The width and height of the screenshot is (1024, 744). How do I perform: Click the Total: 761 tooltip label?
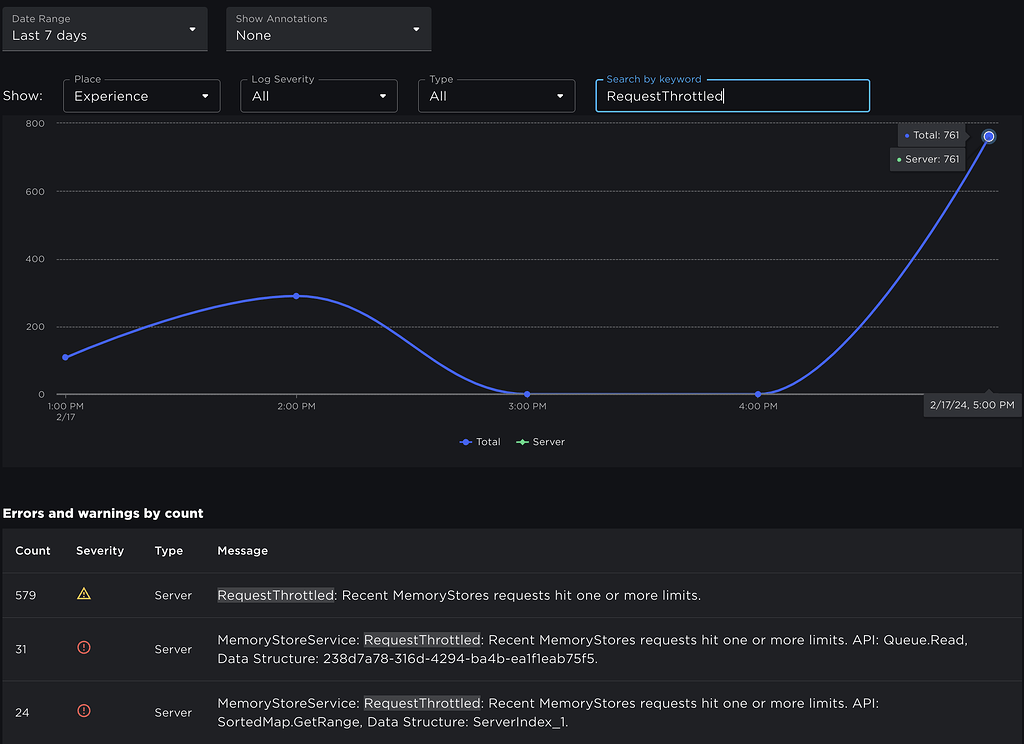coord(931,135)
